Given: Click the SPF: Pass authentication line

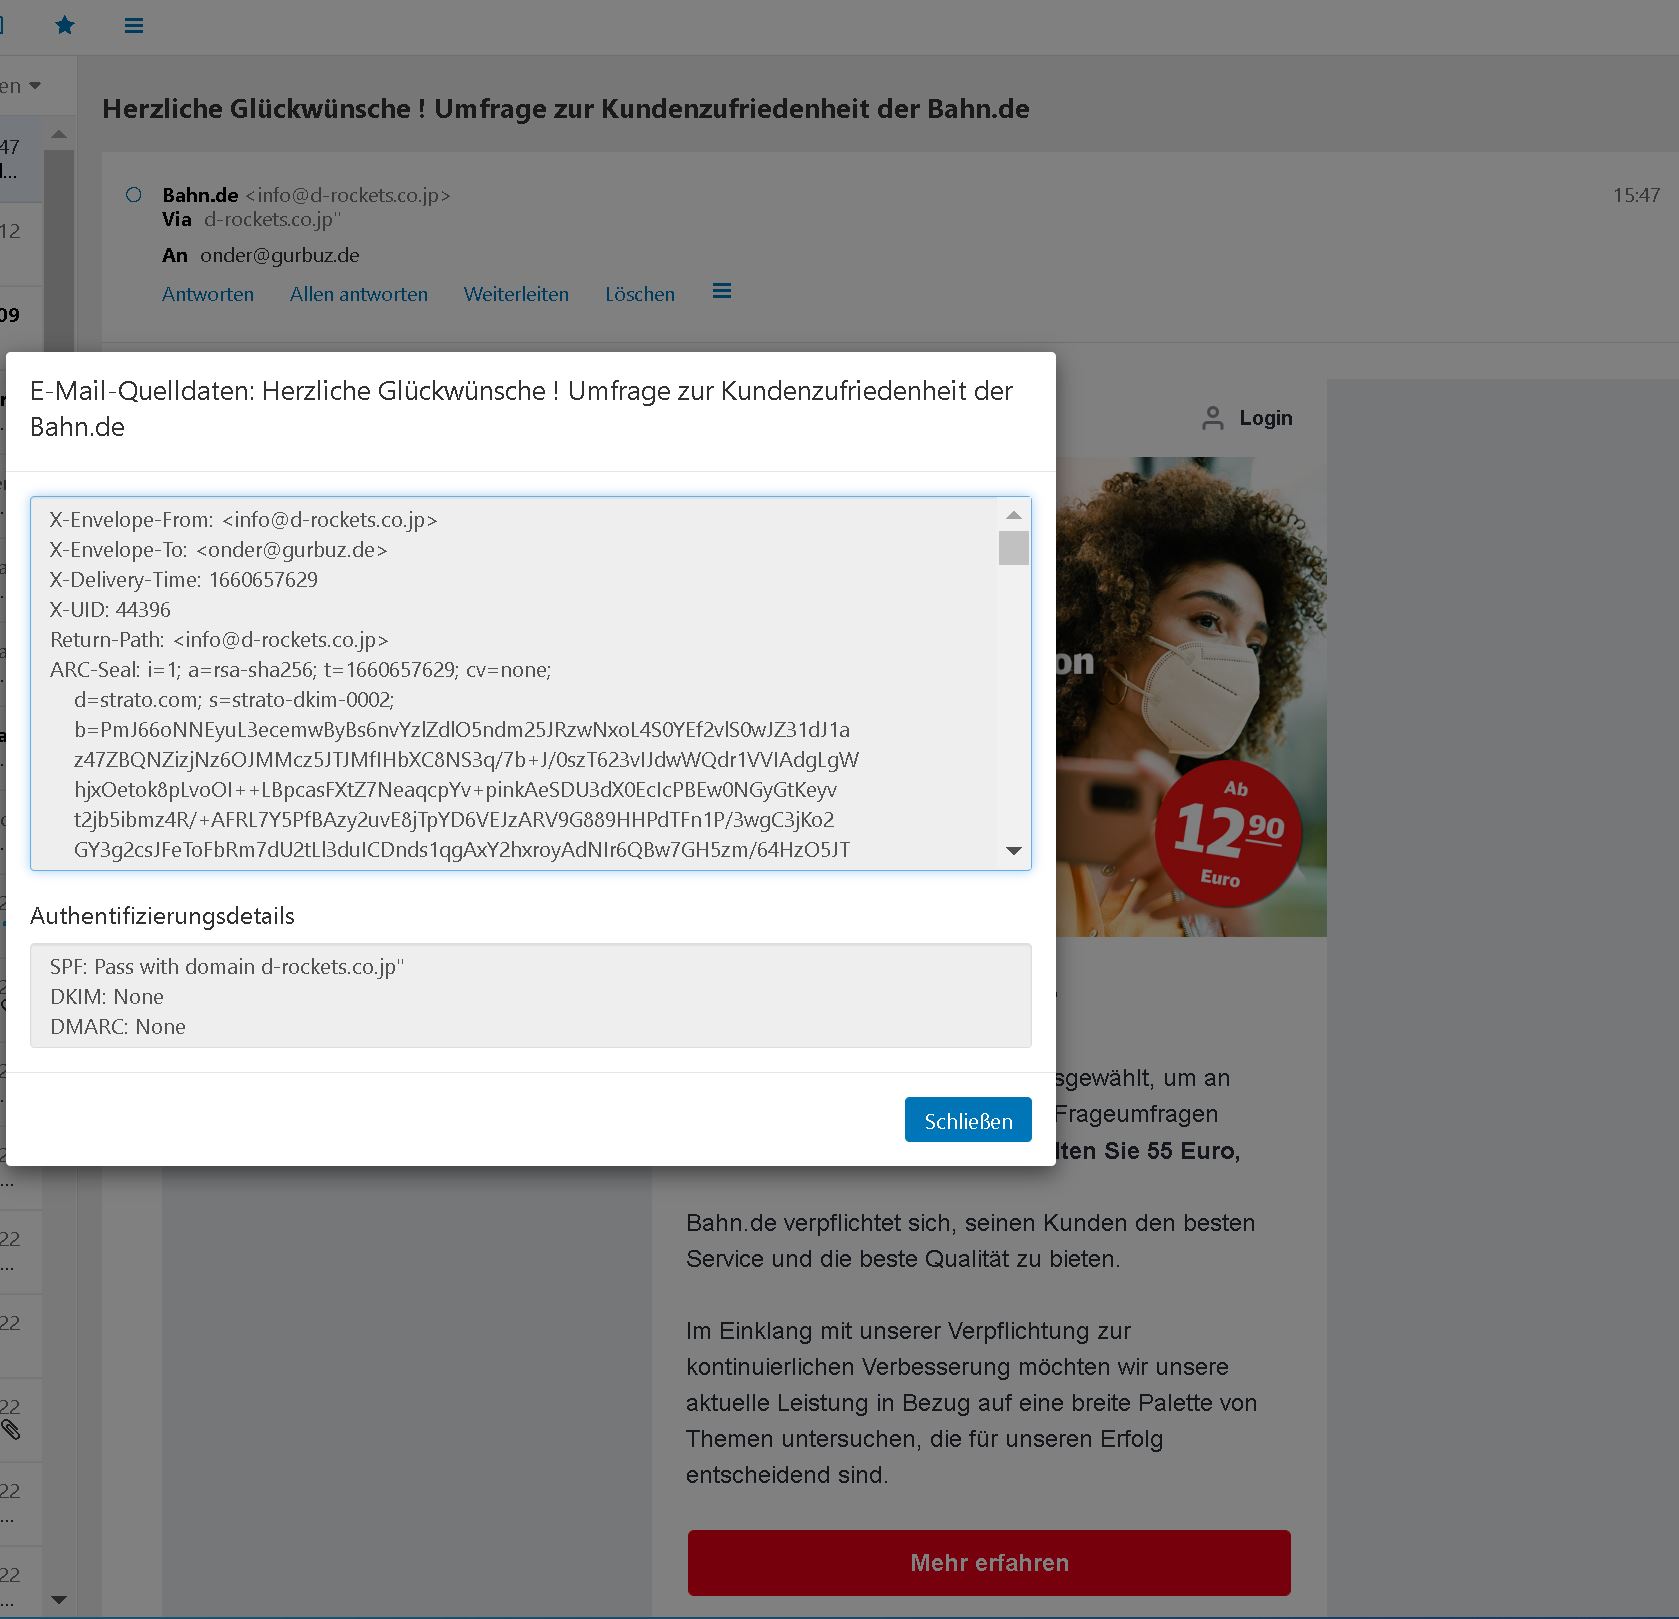Looking at the screenshot, I should 227,967.
